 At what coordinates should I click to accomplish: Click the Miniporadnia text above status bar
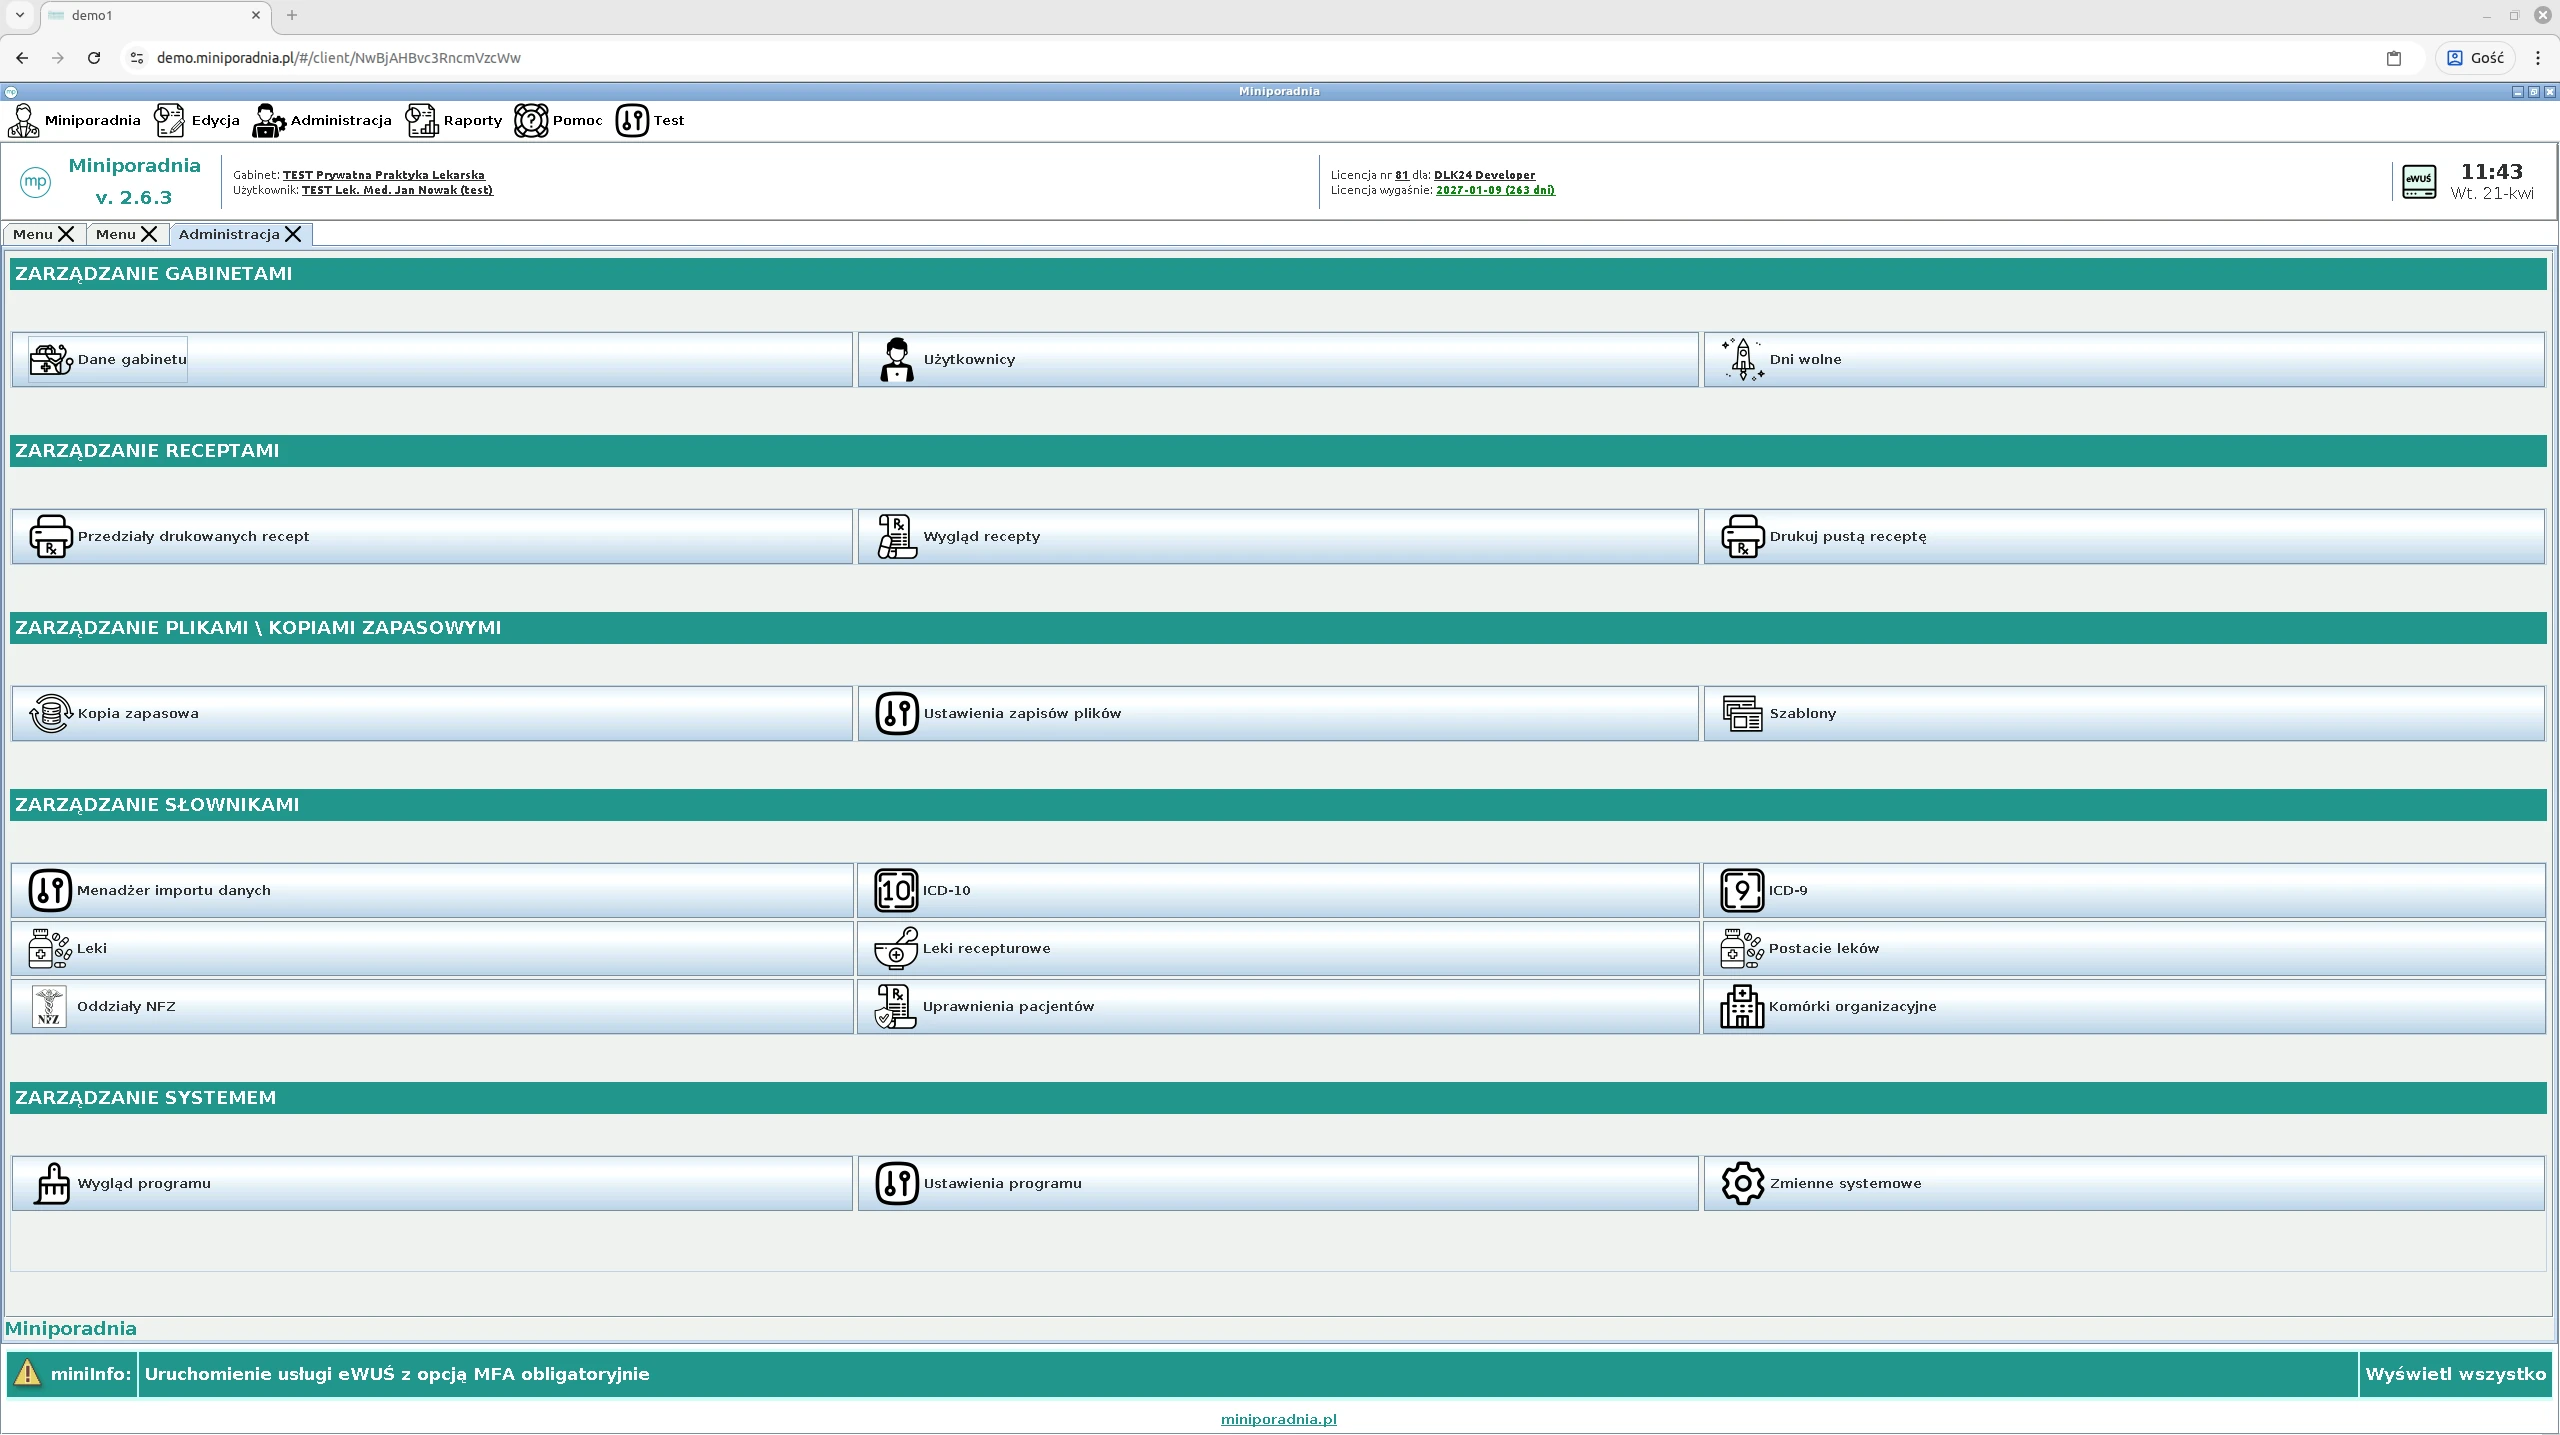[x=71, y=1328]
